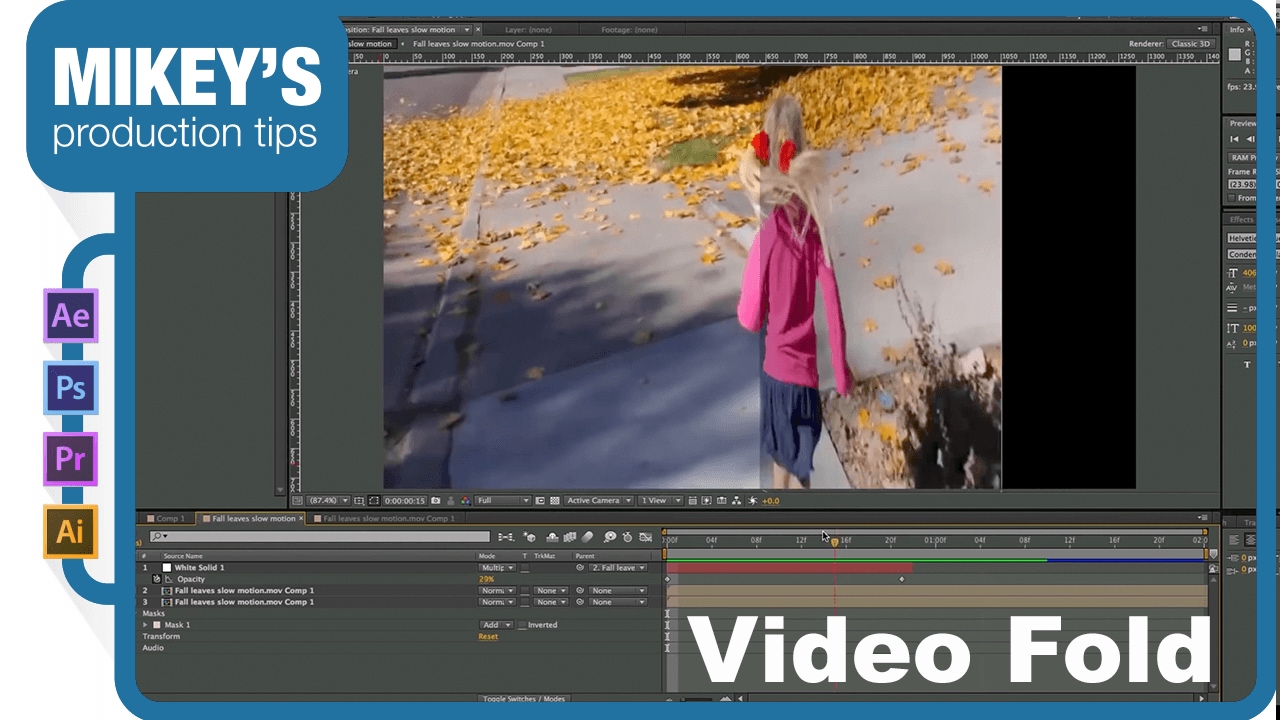Image resolution: width=1280 pixels, height=720 pixels.
Task: Open the Graph Editor icon
Action: click(646, 537)
